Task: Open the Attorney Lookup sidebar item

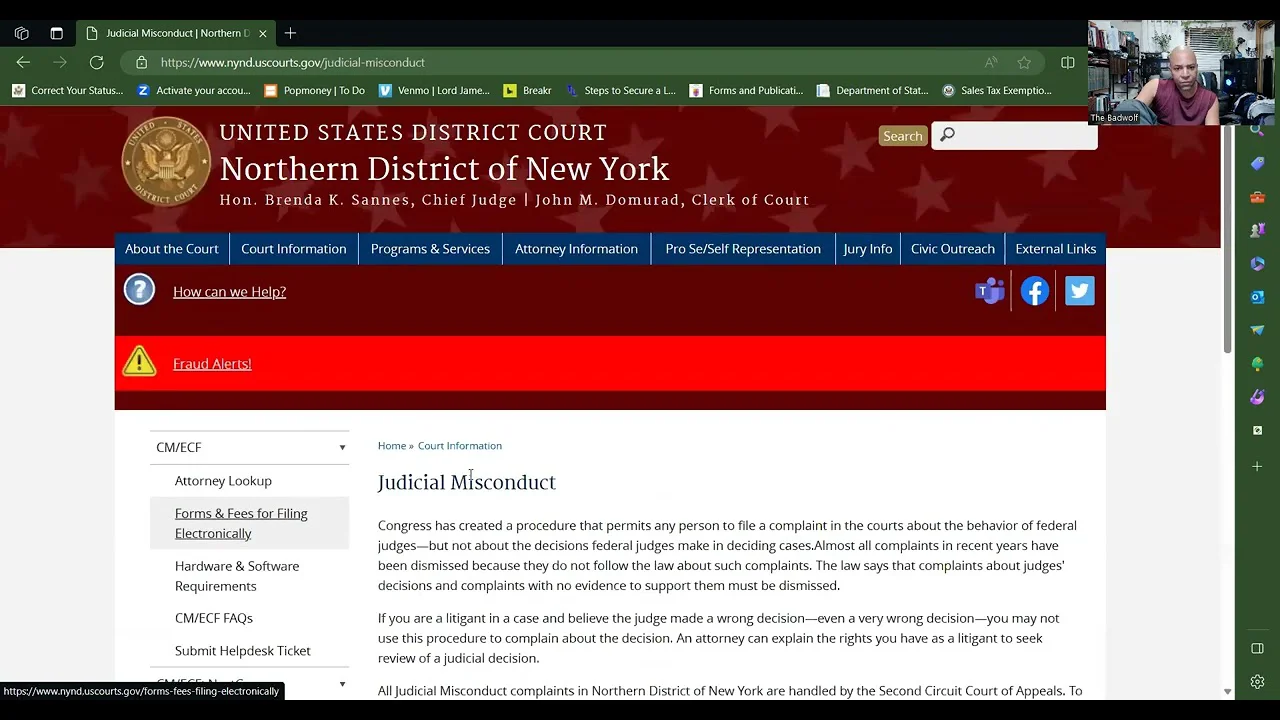Action: 223,481
